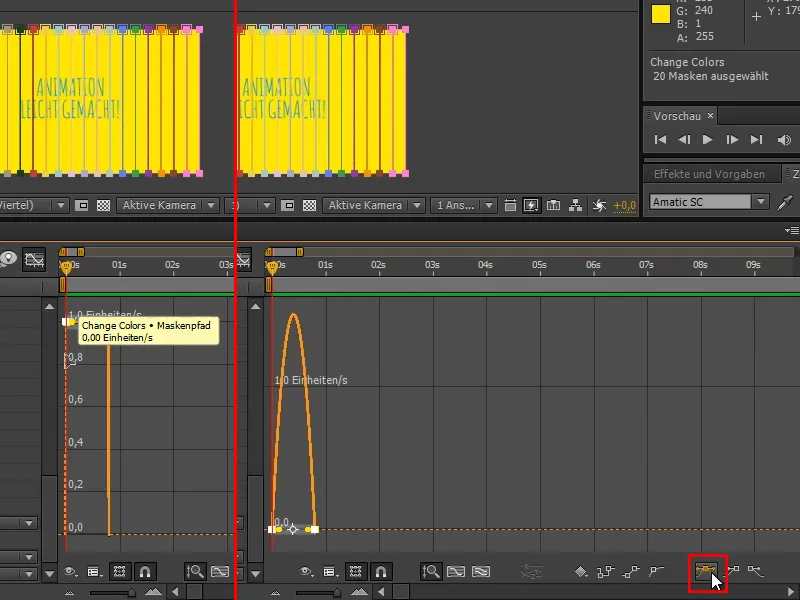This screenshot has height=600, width=800.
Task: Click the up arrow of right graph scrollbar
Action: click(x=256, y=306)
